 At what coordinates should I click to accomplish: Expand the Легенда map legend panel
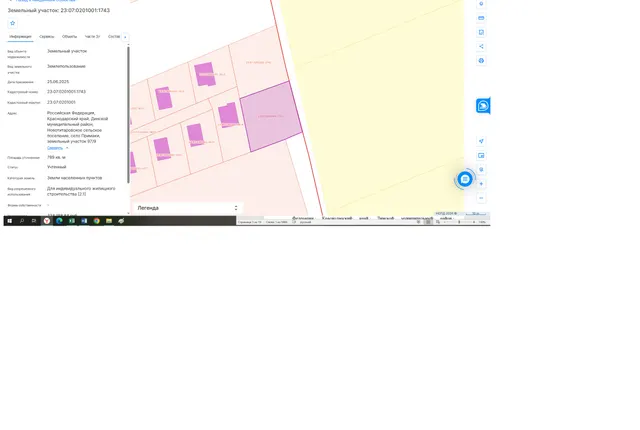187,208
